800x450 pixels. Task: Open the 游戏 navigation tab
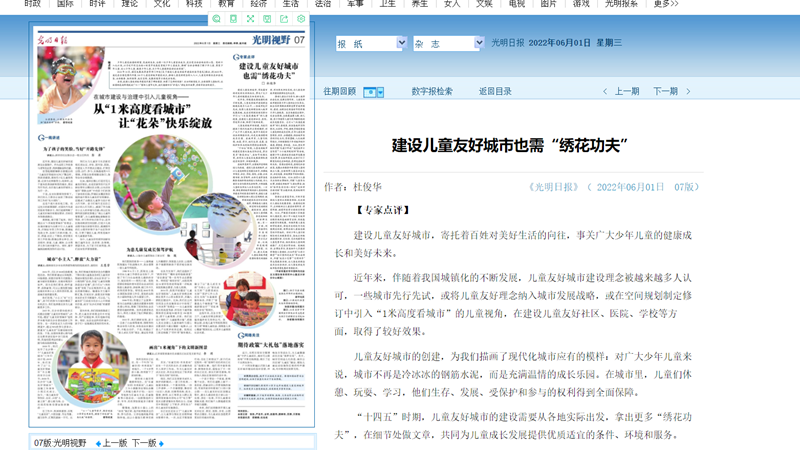point(581,4)
